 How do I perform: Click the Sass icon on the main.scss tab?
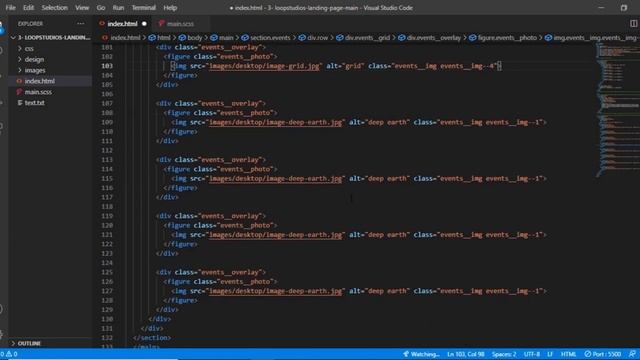[x=162, y=24]
